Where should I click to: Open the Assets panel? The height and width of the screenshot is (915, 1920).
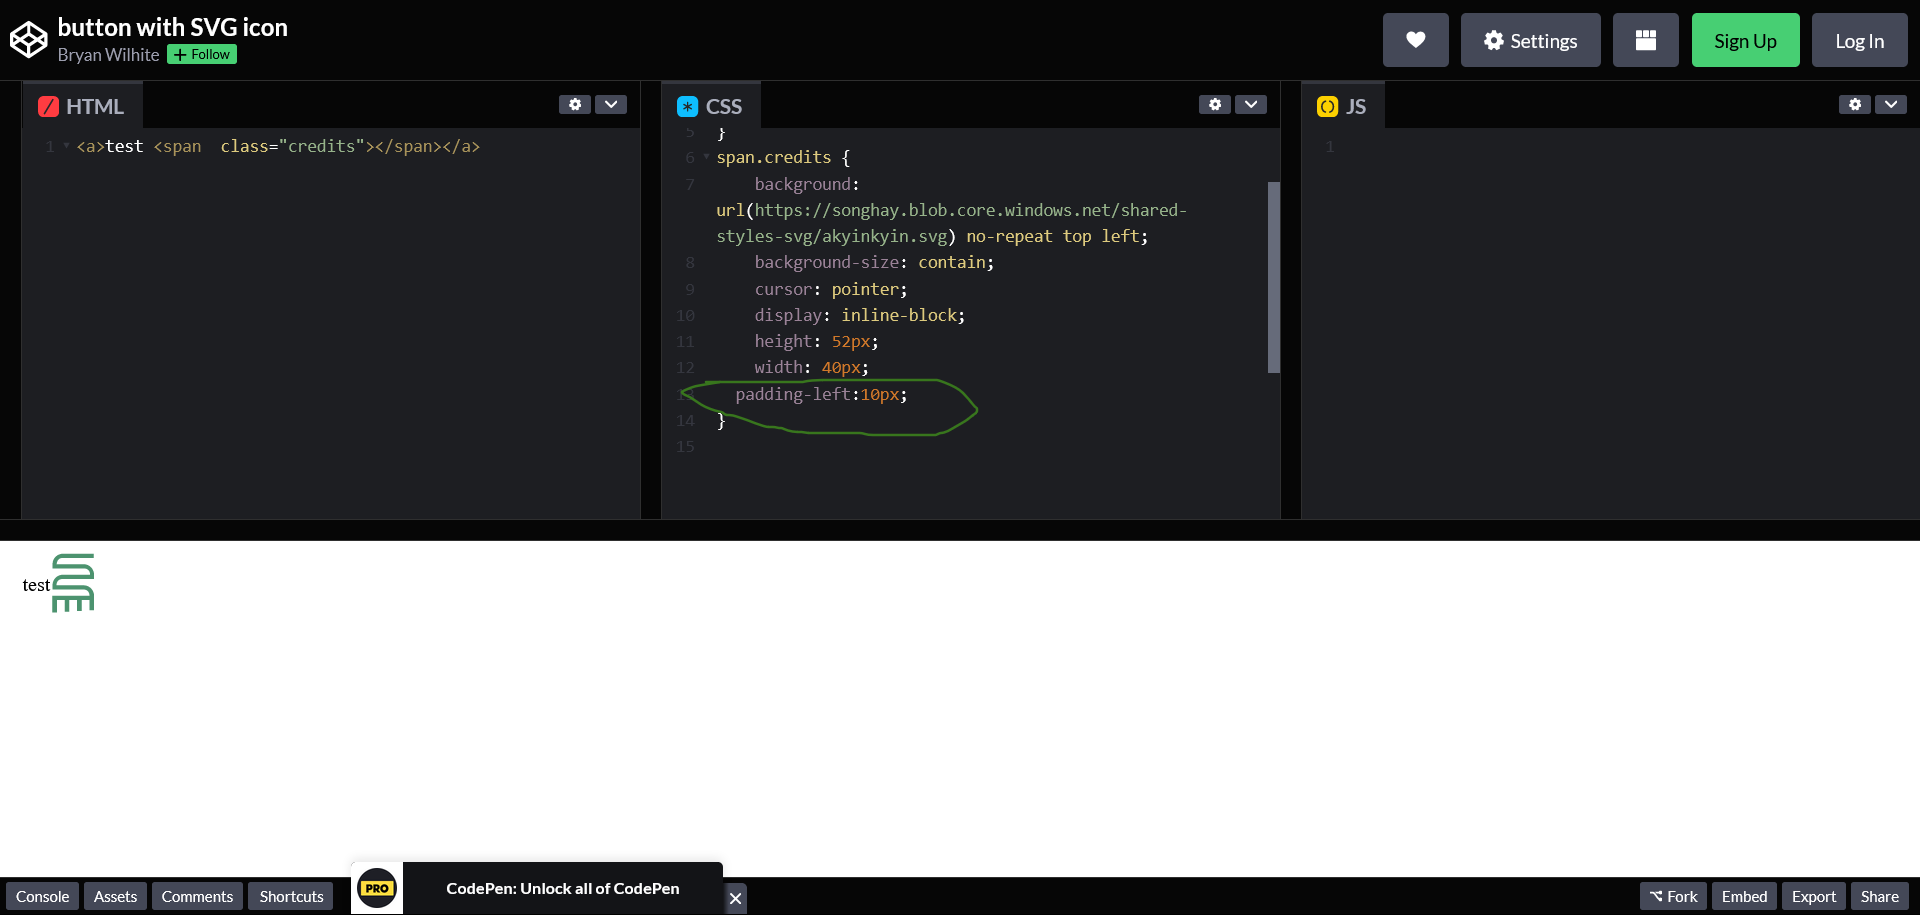[115, 896]
